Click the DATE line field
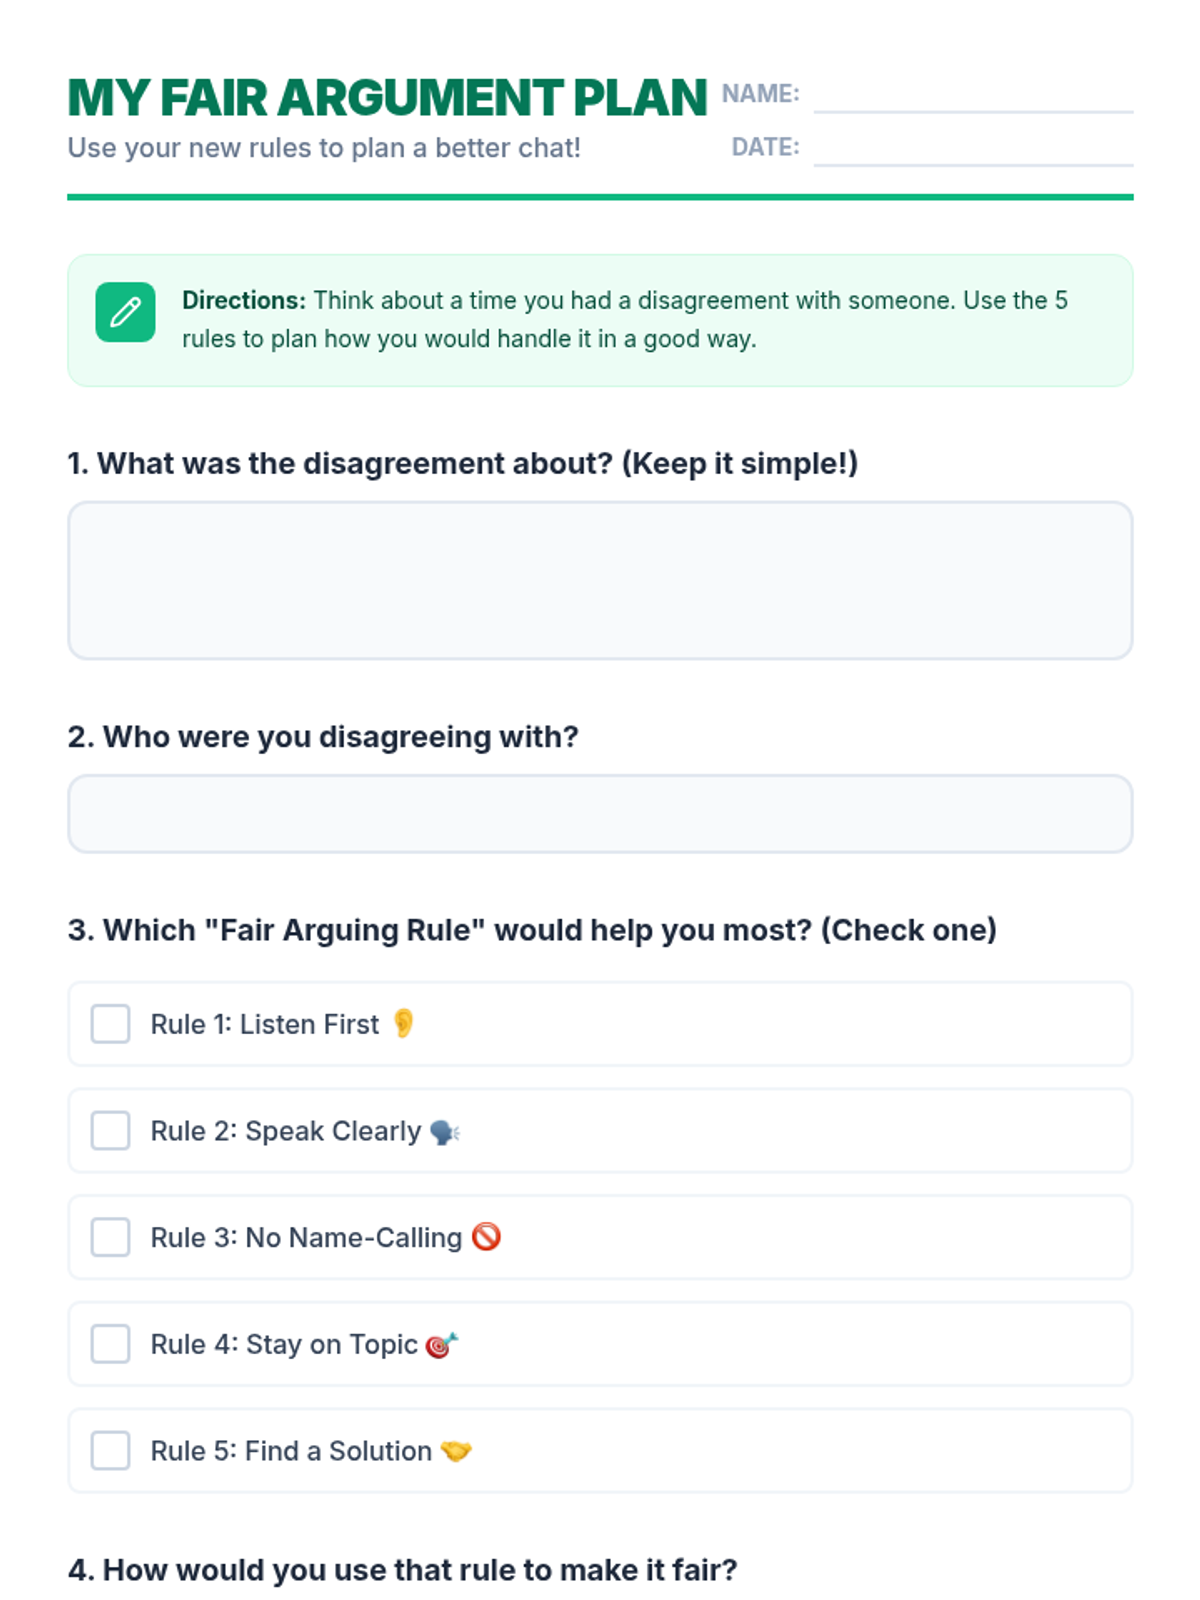The height and width of the screenshot is (1600, 1200). 973,148
